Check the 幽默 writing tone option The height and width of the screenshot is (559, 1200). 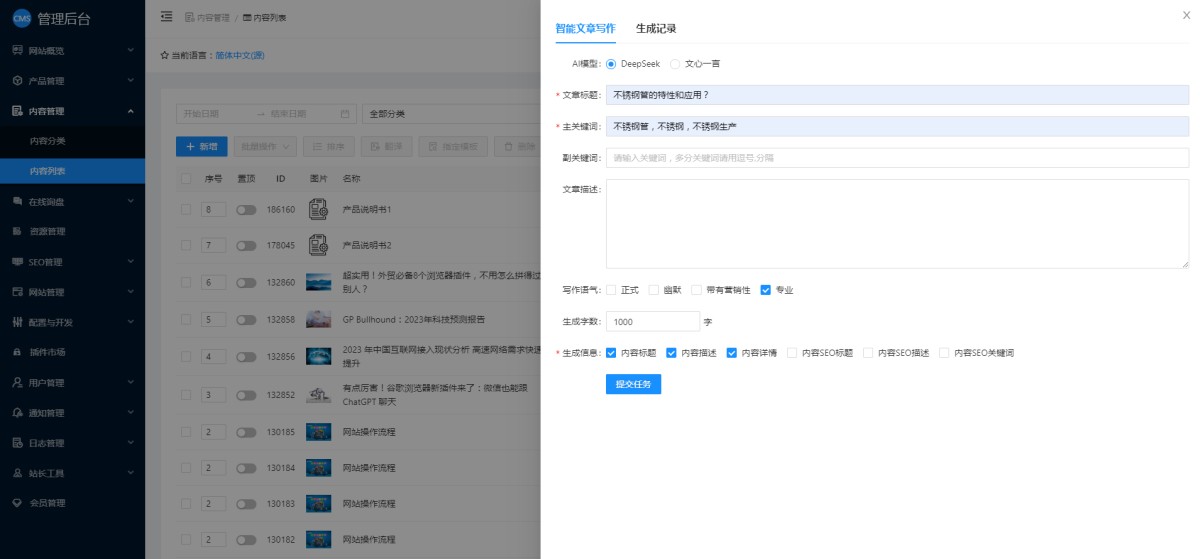[x=654, y=290]
